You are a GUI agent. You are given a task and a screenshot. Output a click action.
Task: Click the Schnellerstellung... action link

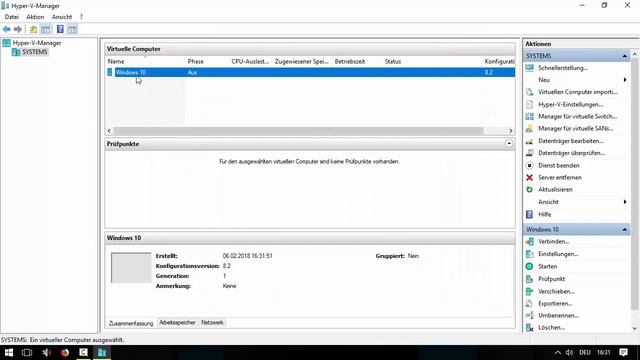563,68
